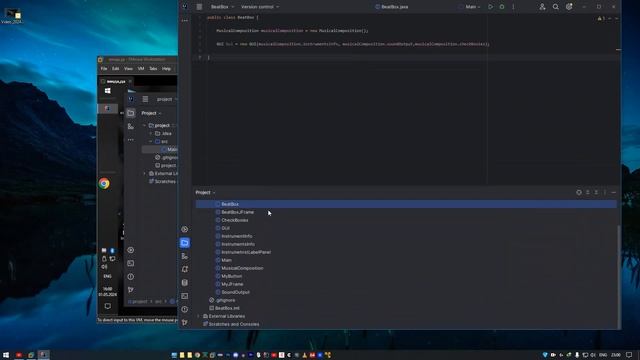
Task: Open View menu in VMware window
Action: tap(129, 69)
